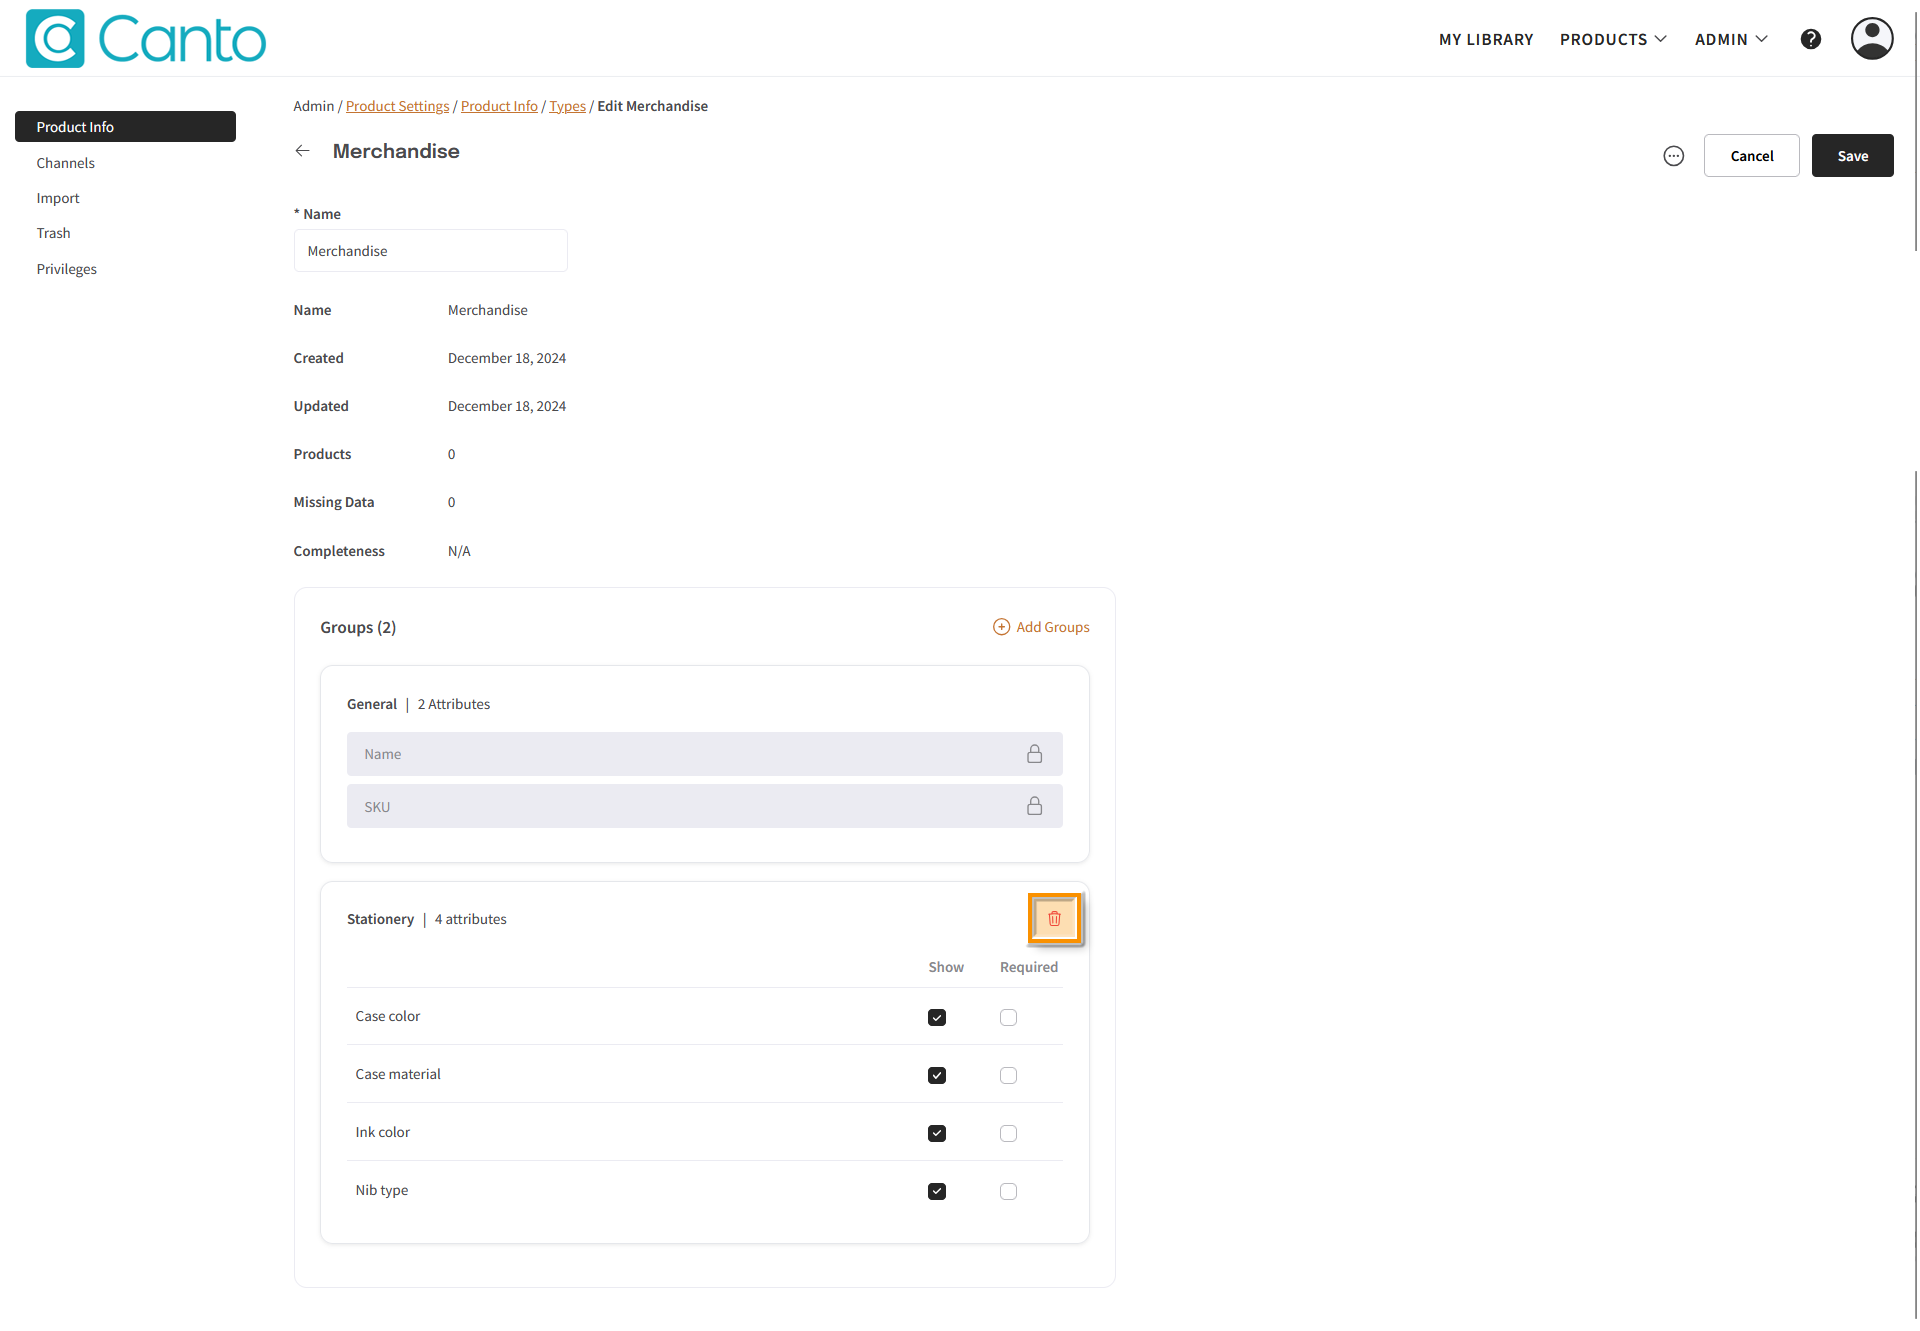Image resolution: width=1920 pixels, height=1331 pixels.
Task: Click the back arrow next to Merchandise
Action: pyautogui.click(x=302, y=151)
